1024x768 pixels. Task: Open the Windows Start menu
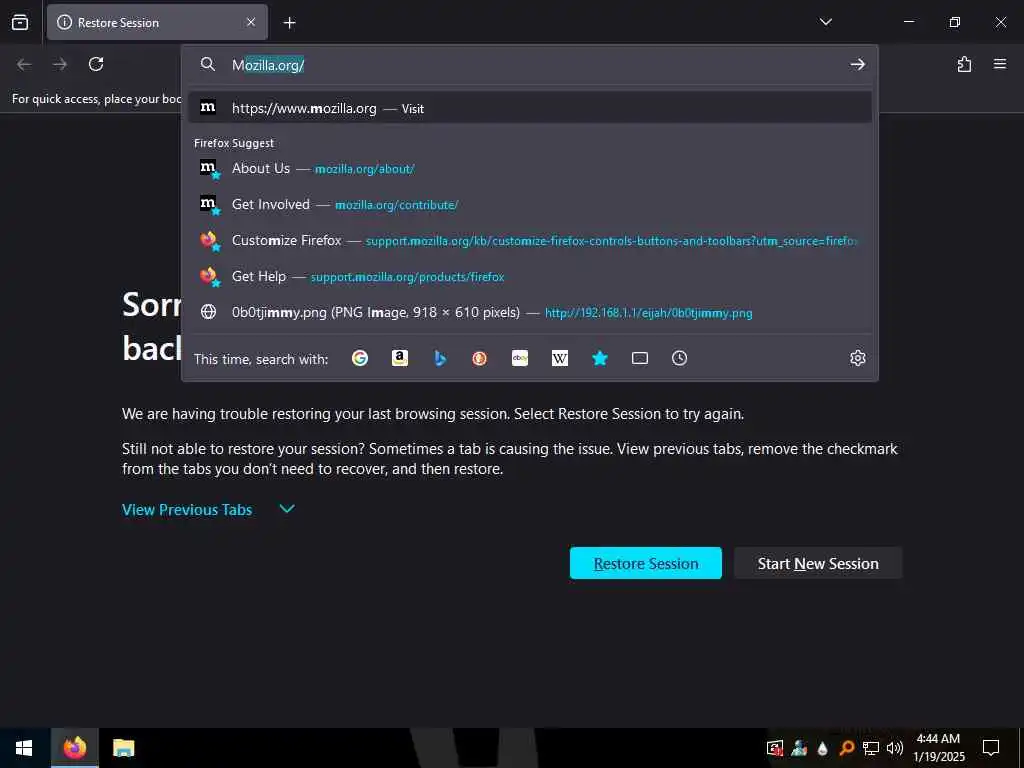[x=24, y=748]
